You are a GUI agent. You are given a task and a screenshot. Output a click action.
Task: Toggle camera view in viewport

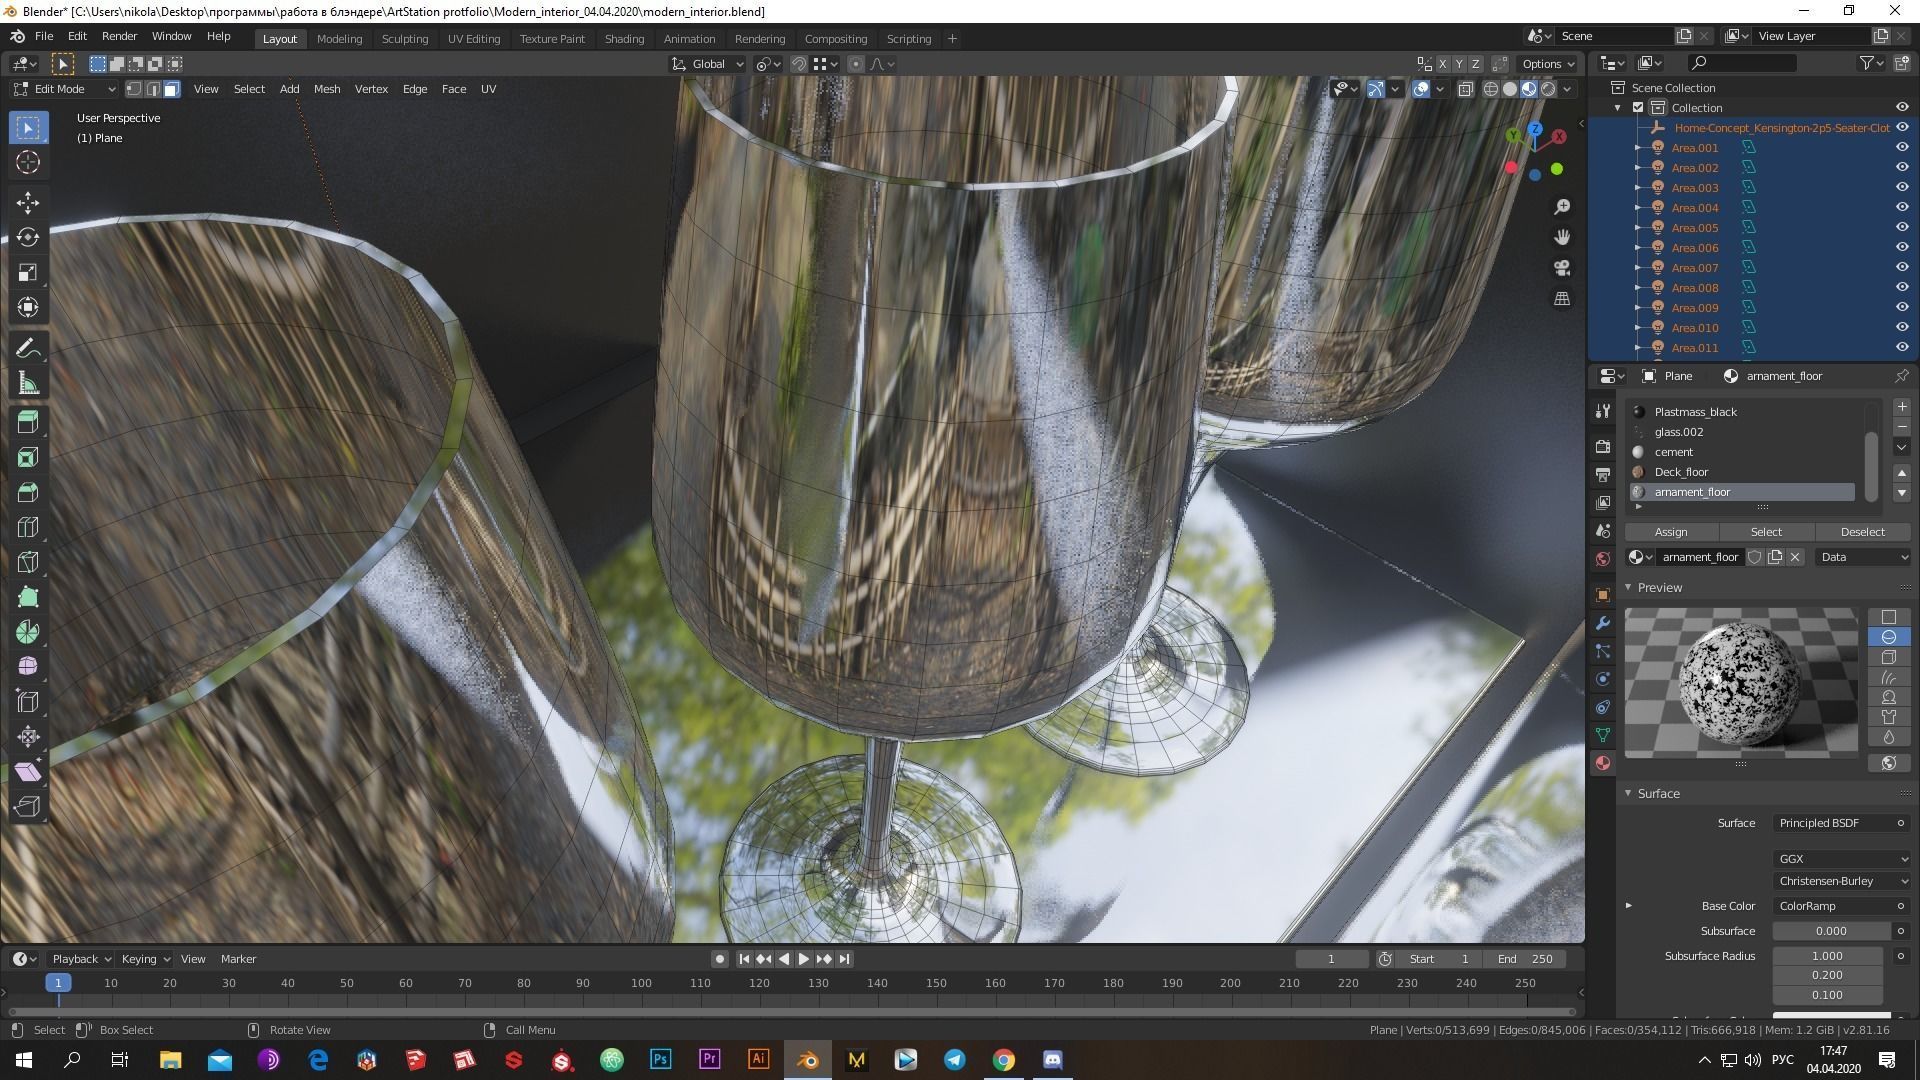1562,268
